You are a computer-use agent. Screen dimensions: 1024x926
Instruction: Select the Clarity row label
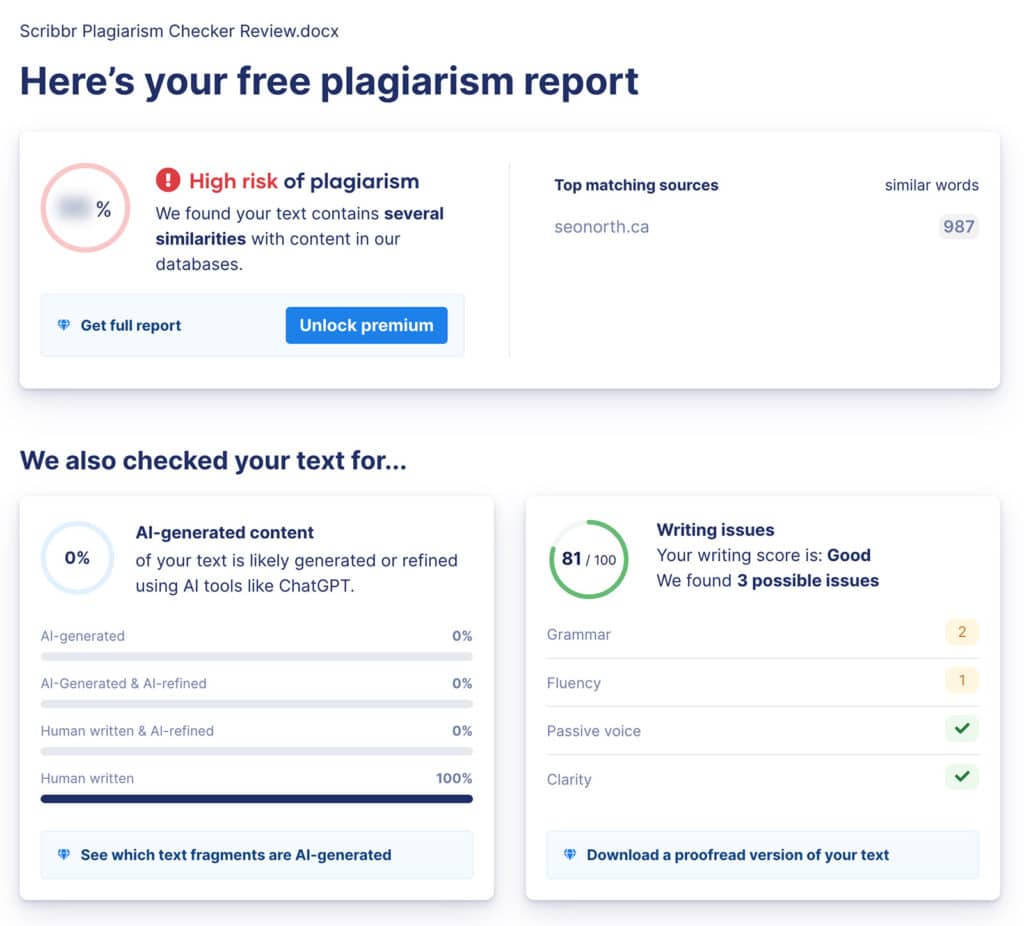(569, 780)
